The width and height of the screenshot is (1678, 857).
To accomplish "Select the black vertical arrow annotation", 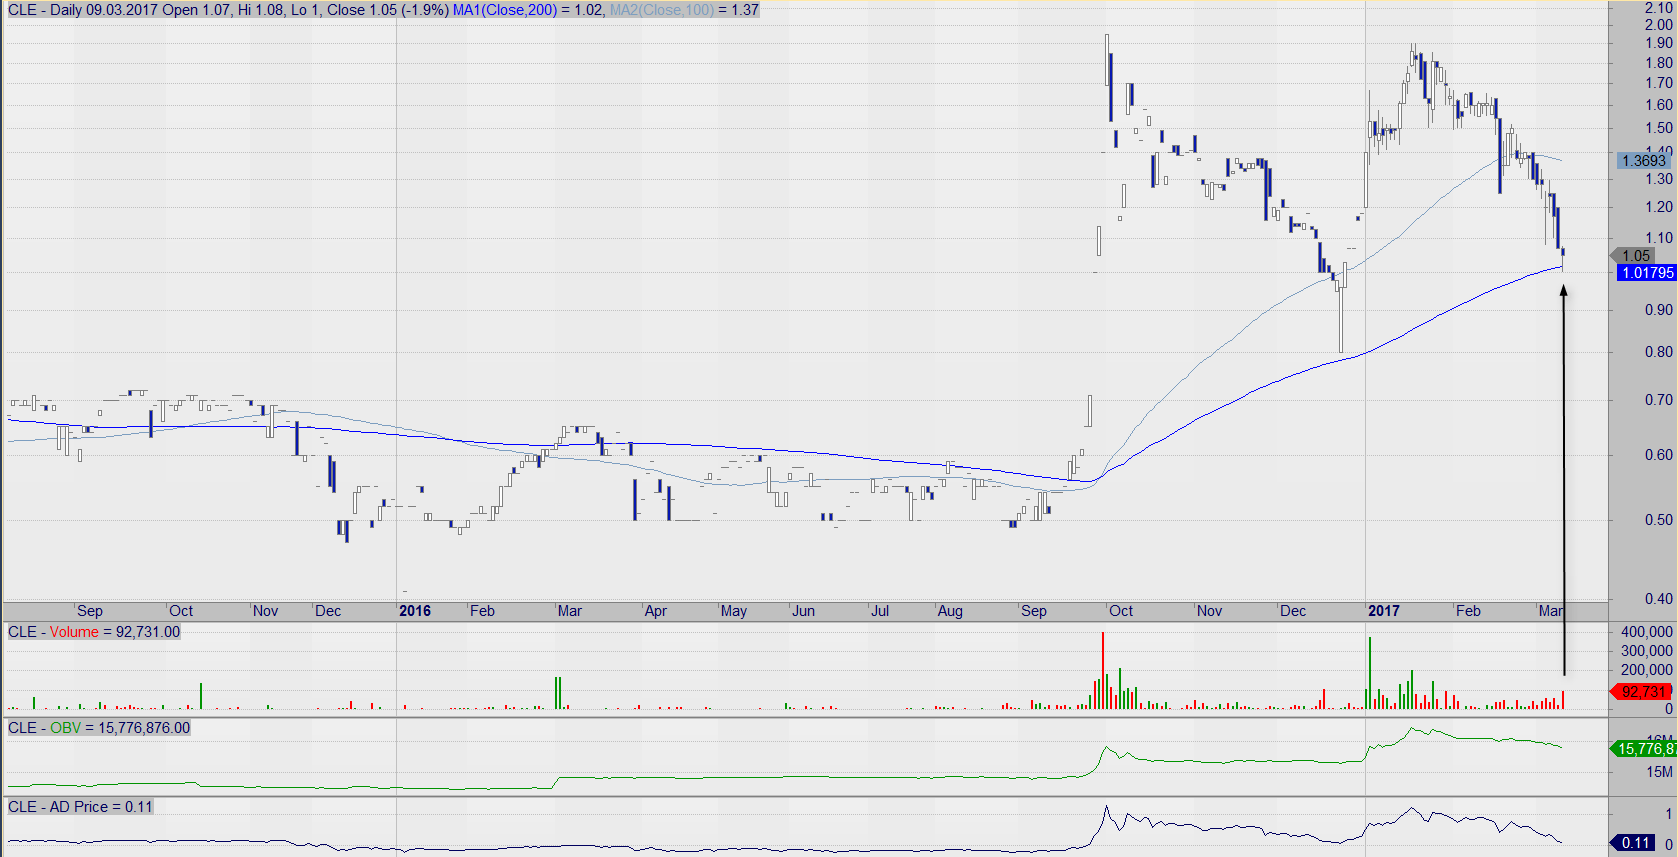I will [x=1564, y=480].
